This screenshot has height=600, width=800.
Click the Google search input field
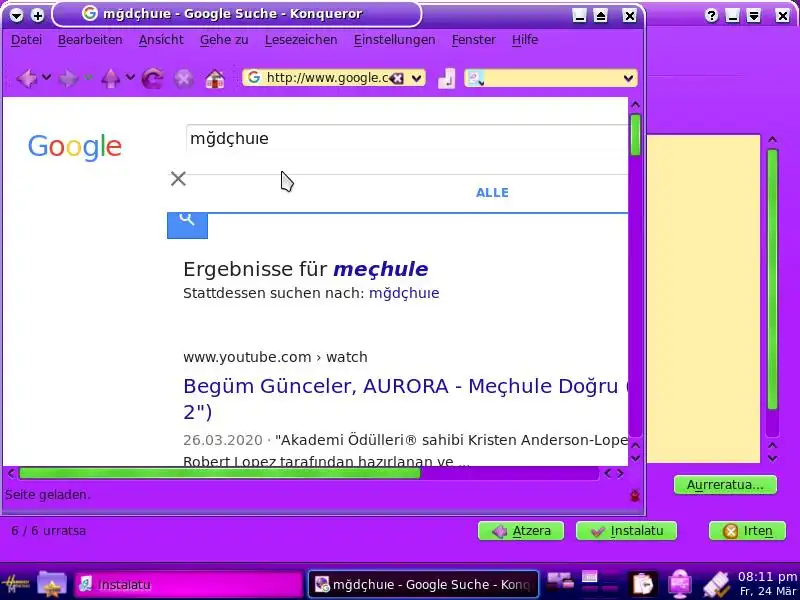coord(407,138)
